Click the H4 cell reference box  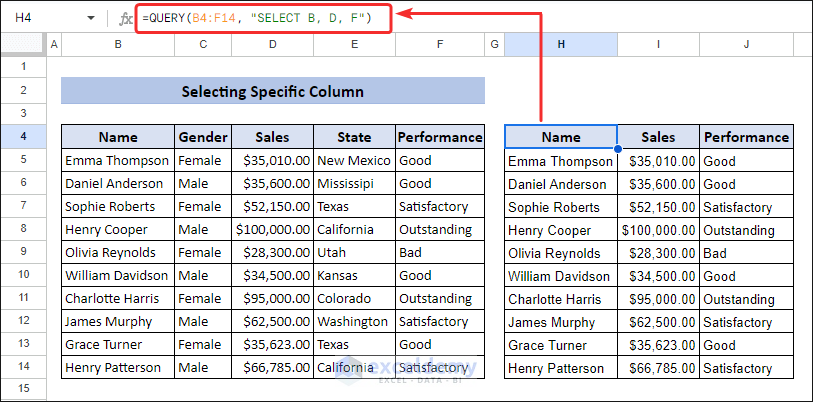coord(40,18)
